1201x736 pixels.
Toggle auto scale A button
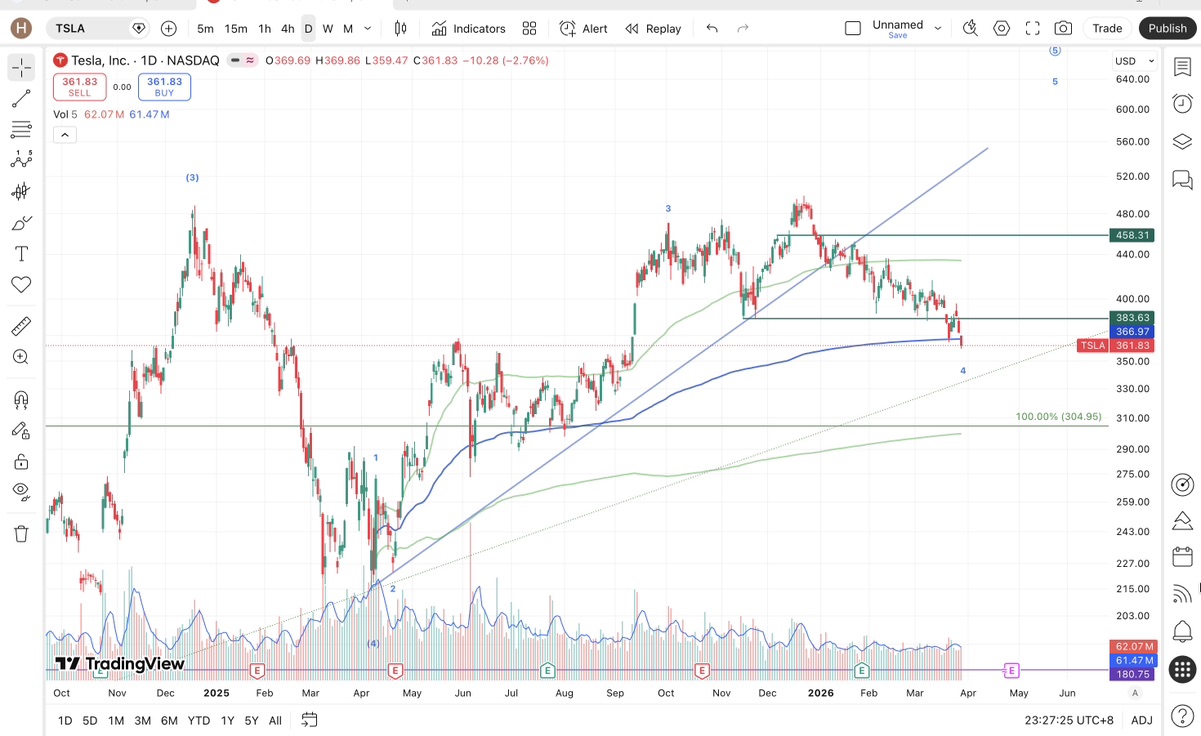tap(1134, 693)
